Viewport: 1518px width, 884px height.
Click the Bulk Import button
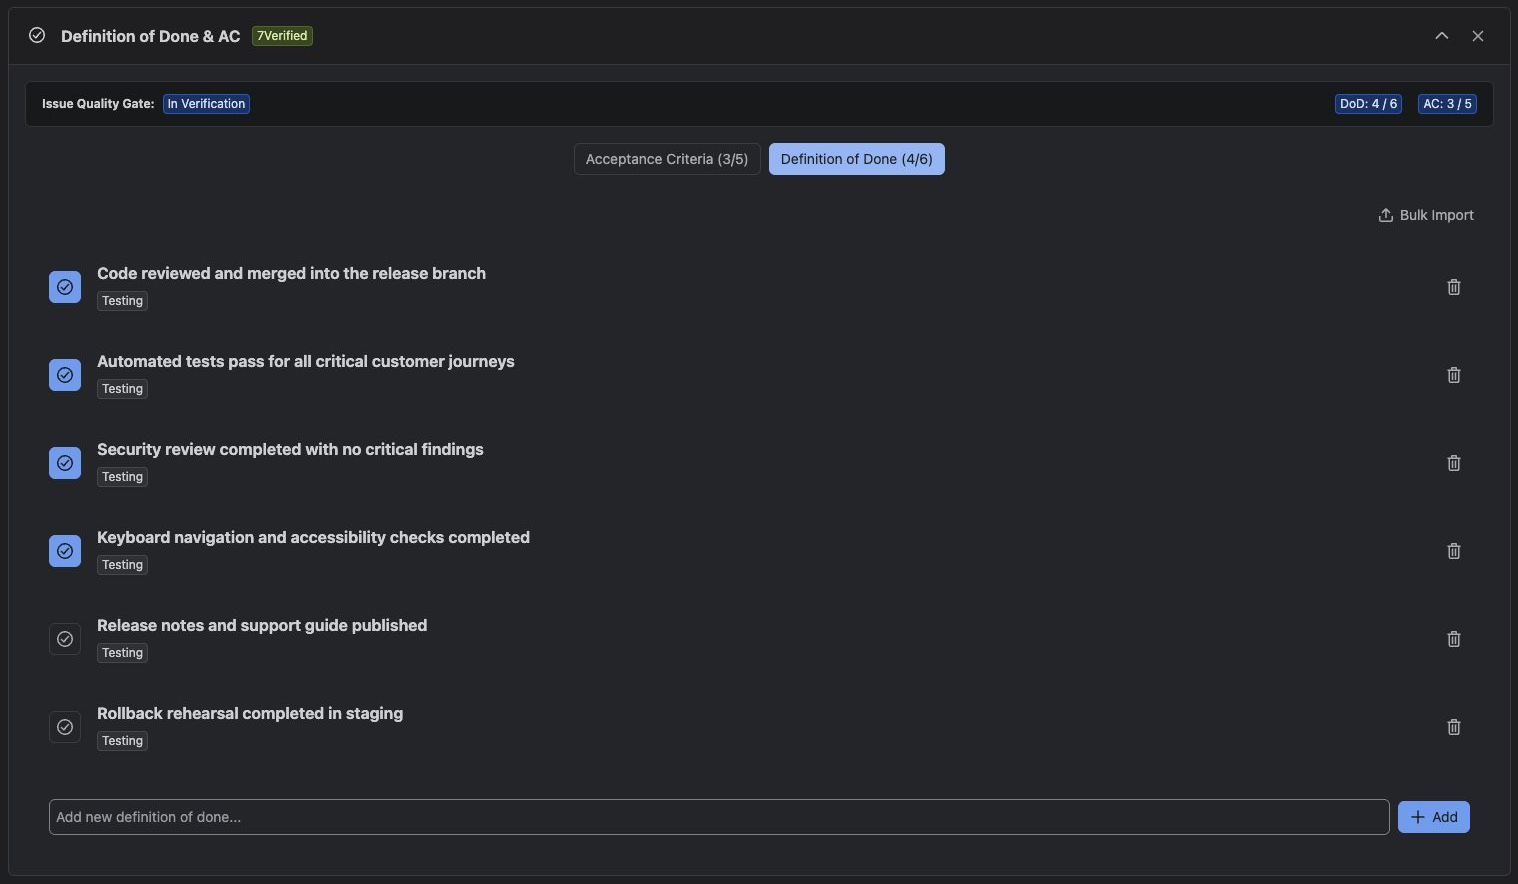[1426, 215]
